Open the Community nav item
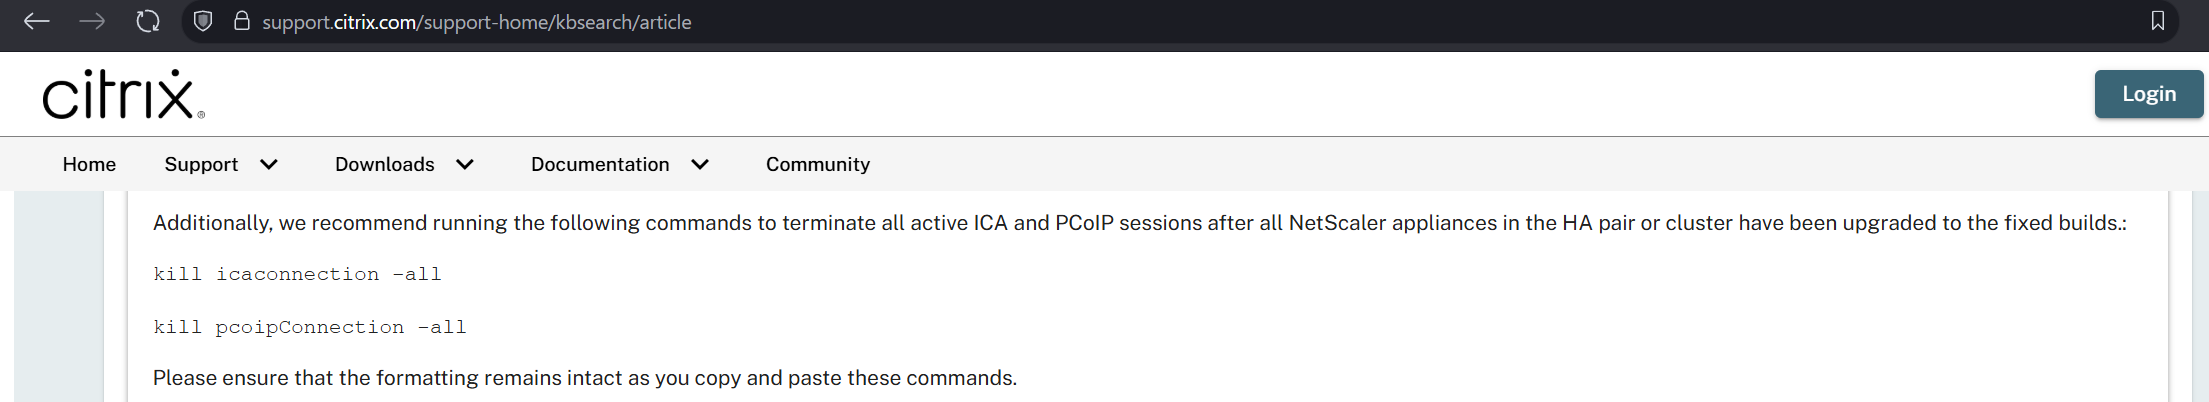 817,164
